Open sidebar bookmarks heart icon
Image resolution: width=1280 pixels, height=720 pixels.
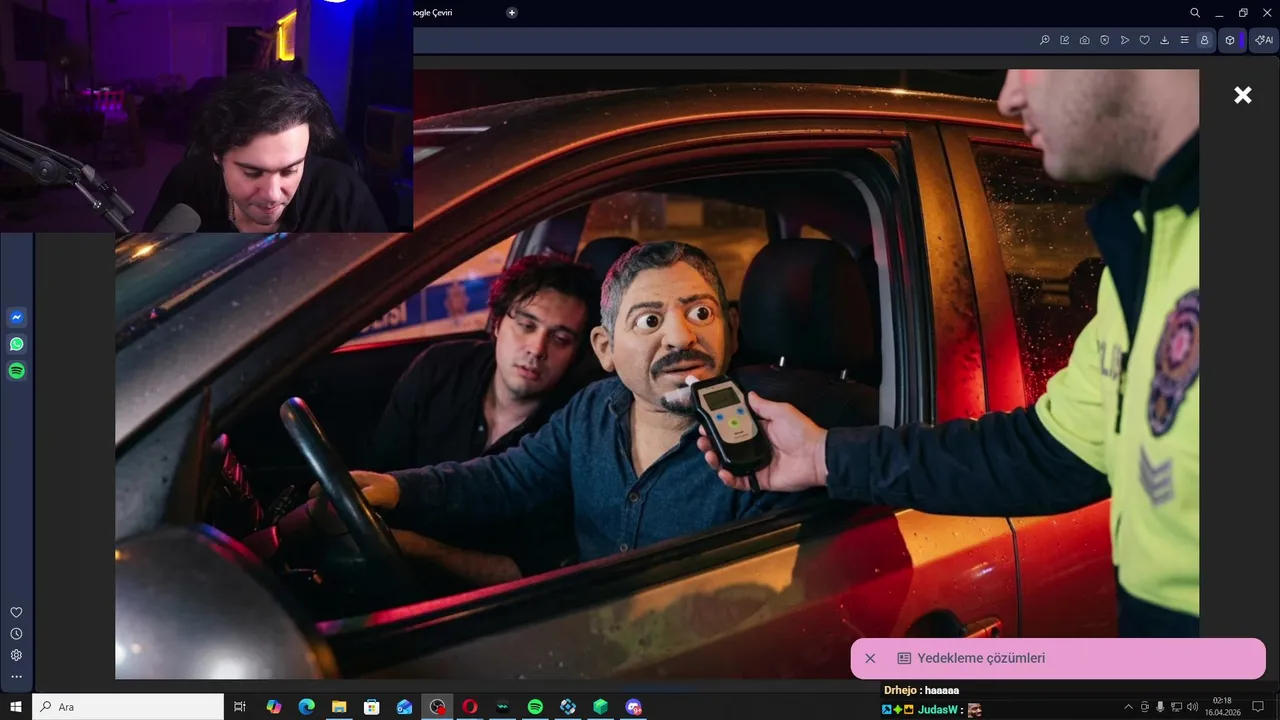point(16,612)
